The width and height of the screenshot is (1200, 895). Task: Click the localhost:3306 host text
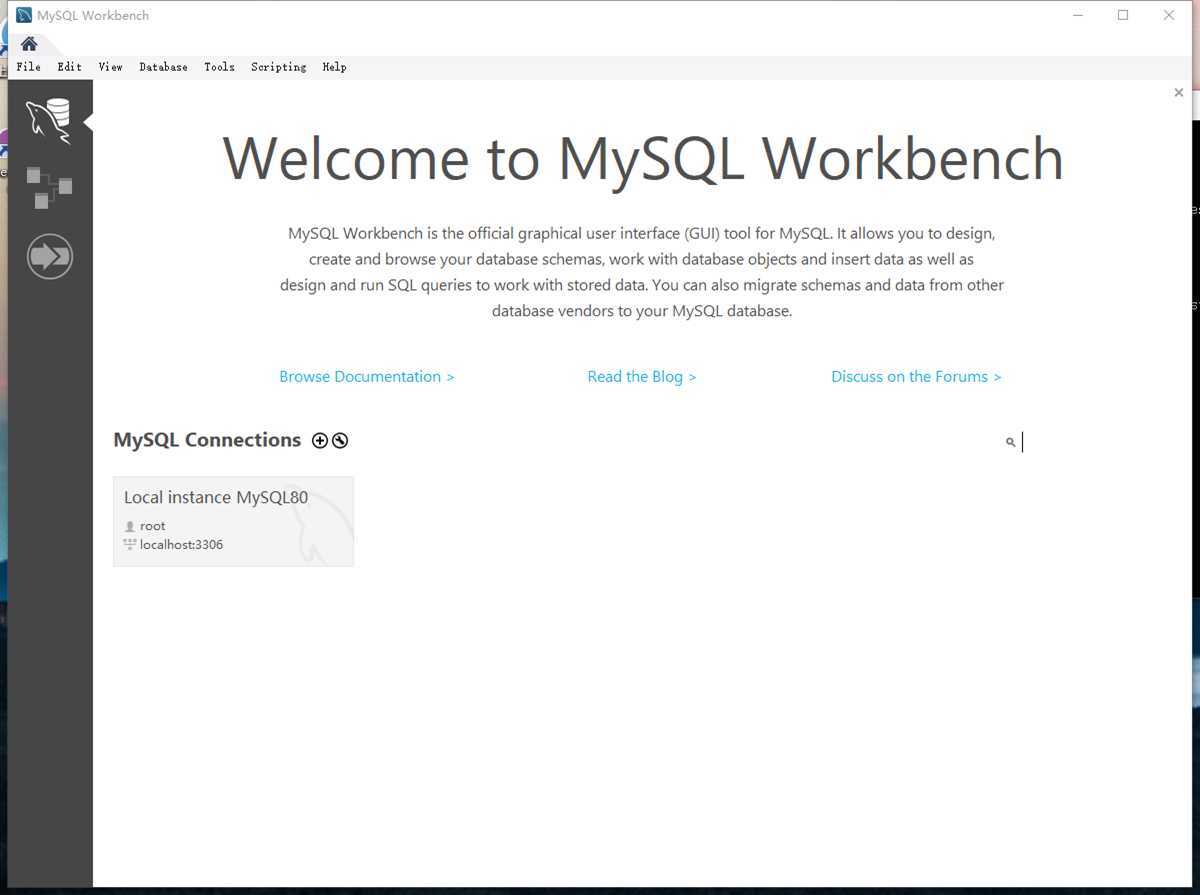[x=181, y=545]
